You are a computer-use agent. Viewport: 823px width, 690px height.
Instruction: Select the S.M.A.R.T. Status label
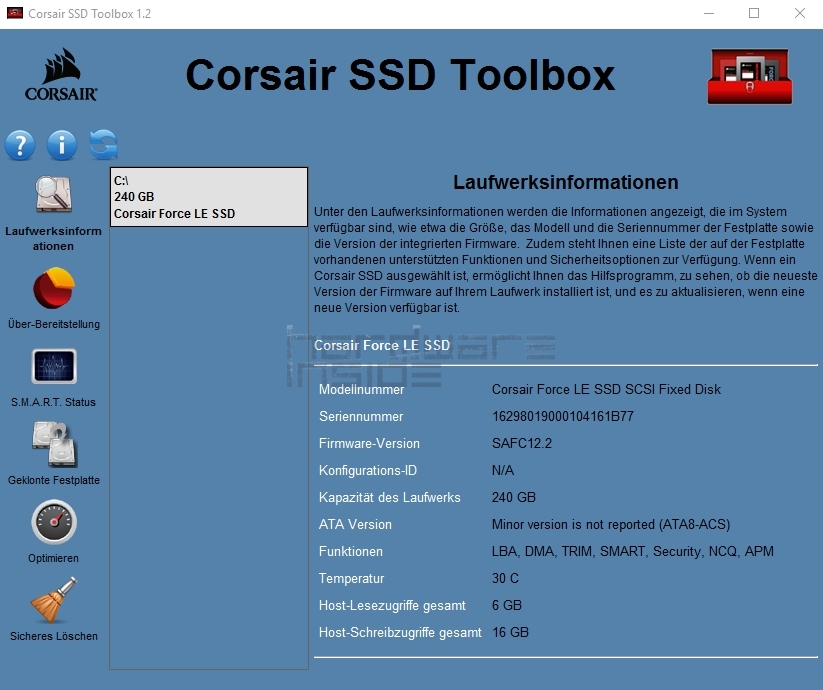pyautogui.click(x=54, y=402)
